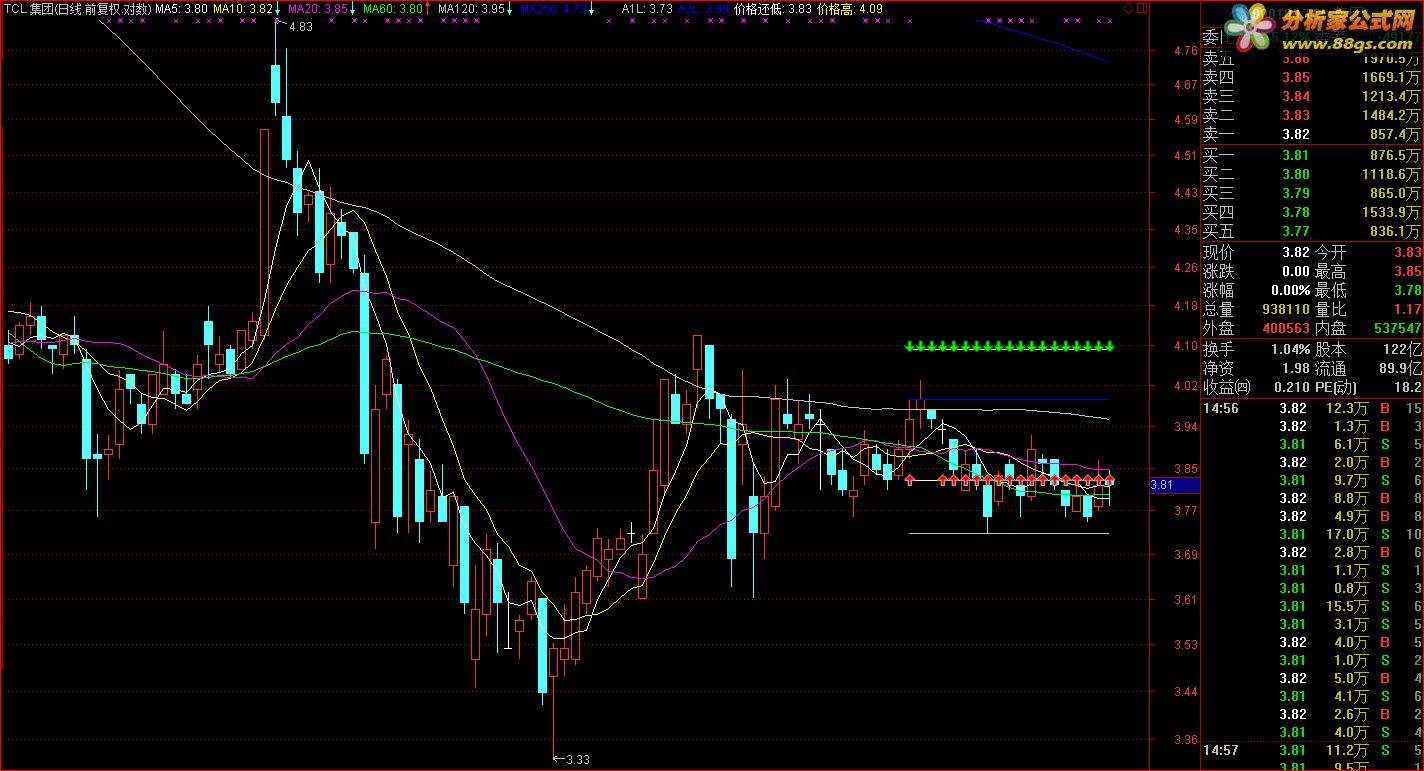The image size is (1424, 771).
Task: Click the 净资 value 1.98
Action: pos(1295,369)
